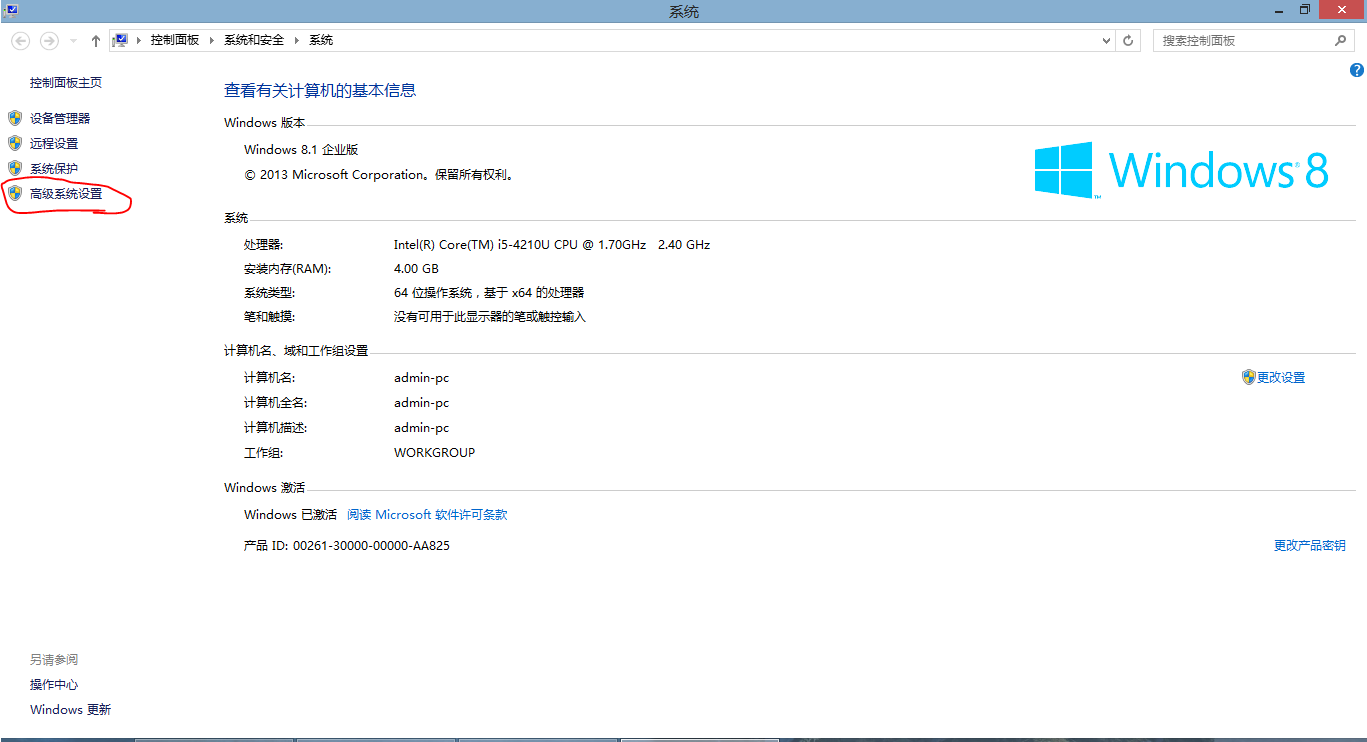The width and height of the screenshot is (1367, 742).
Task: Go up one level with the Up arrow
Action: pos(96,41)
